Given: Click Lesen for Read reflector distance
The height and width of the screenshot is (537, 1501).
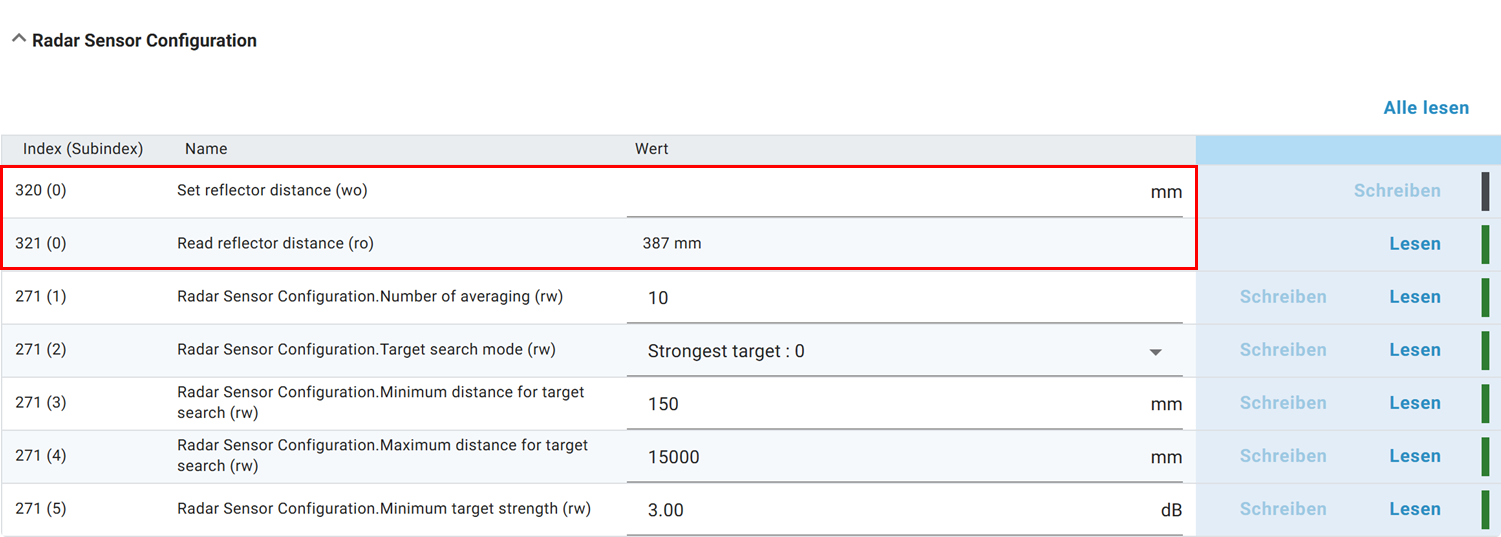Looking at the screenshot, I should point(1414,244).
